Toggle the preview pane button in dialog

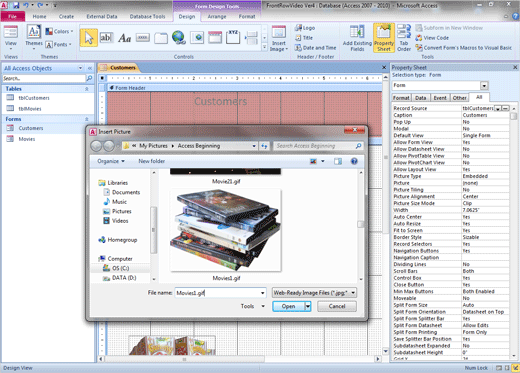pyautogui.click(x=338, y=161)
